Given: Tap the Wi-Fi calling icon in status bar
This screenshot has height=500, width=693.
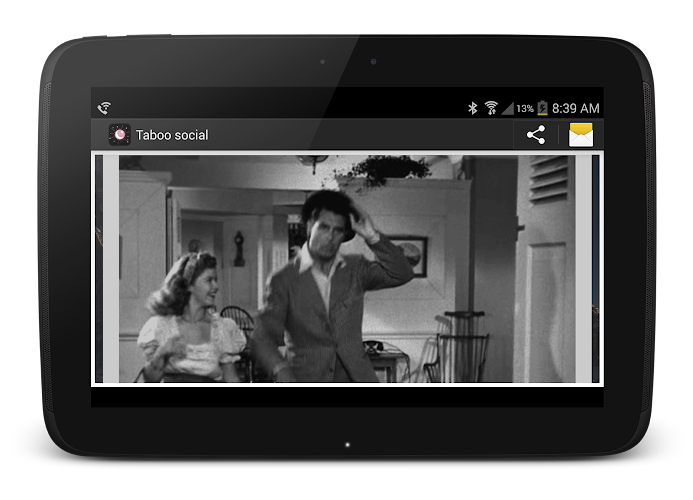Looking at the screenshot, I should tap(105, 108).
